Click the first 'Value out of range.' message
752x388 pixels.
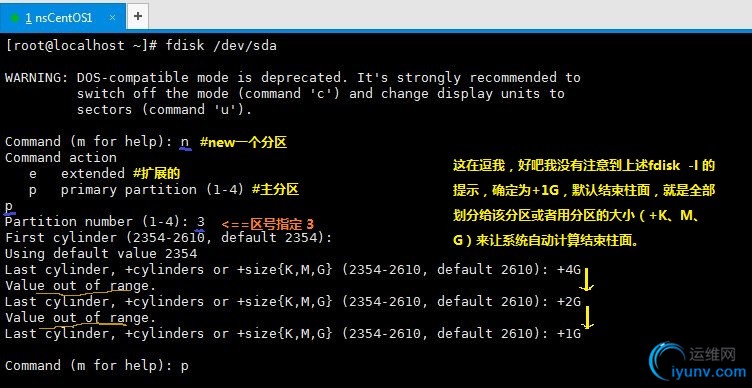click(x=81, y=286)
